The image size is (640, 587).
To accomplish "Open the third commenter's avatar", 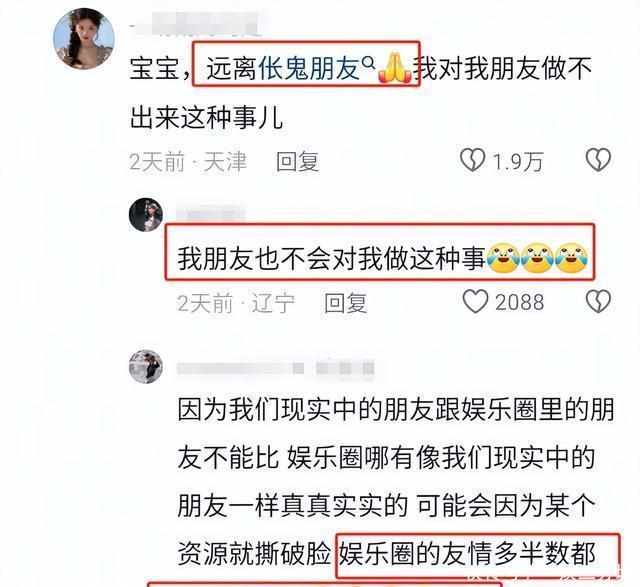I will click(x=146, y=367).
